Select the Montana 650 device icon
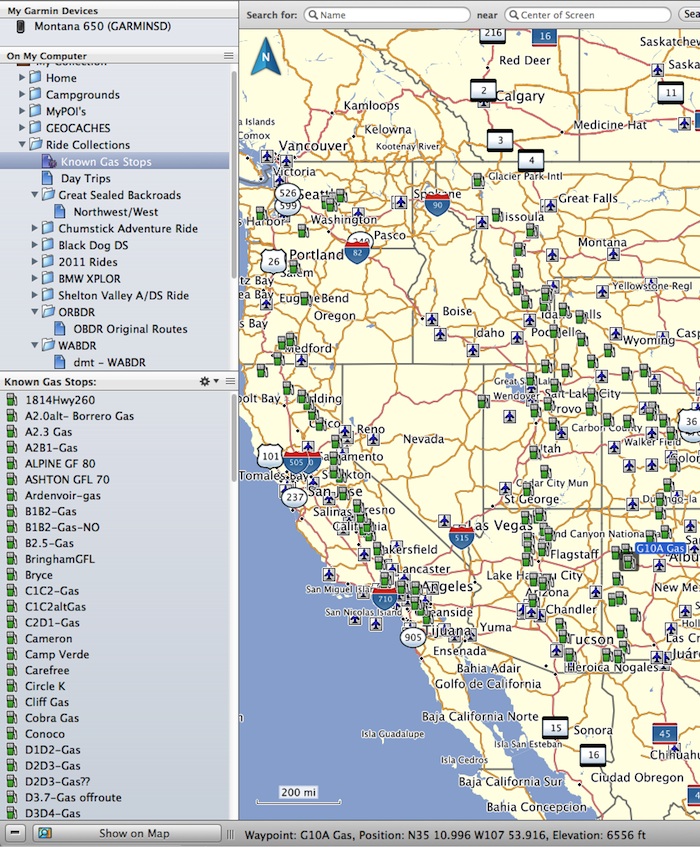 pos(21,26)
